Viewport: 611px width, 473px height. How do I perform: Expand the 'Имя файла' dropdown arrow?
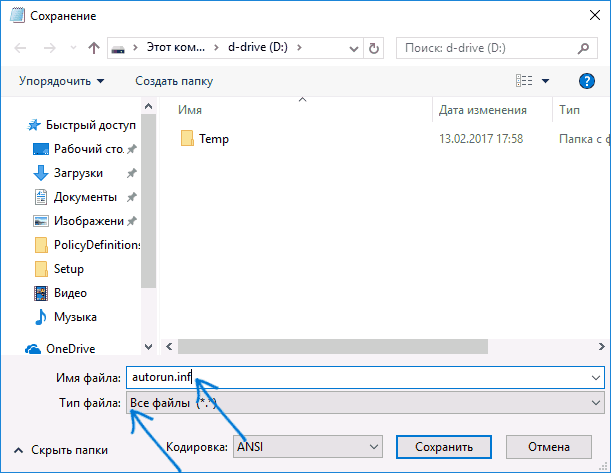596,377
